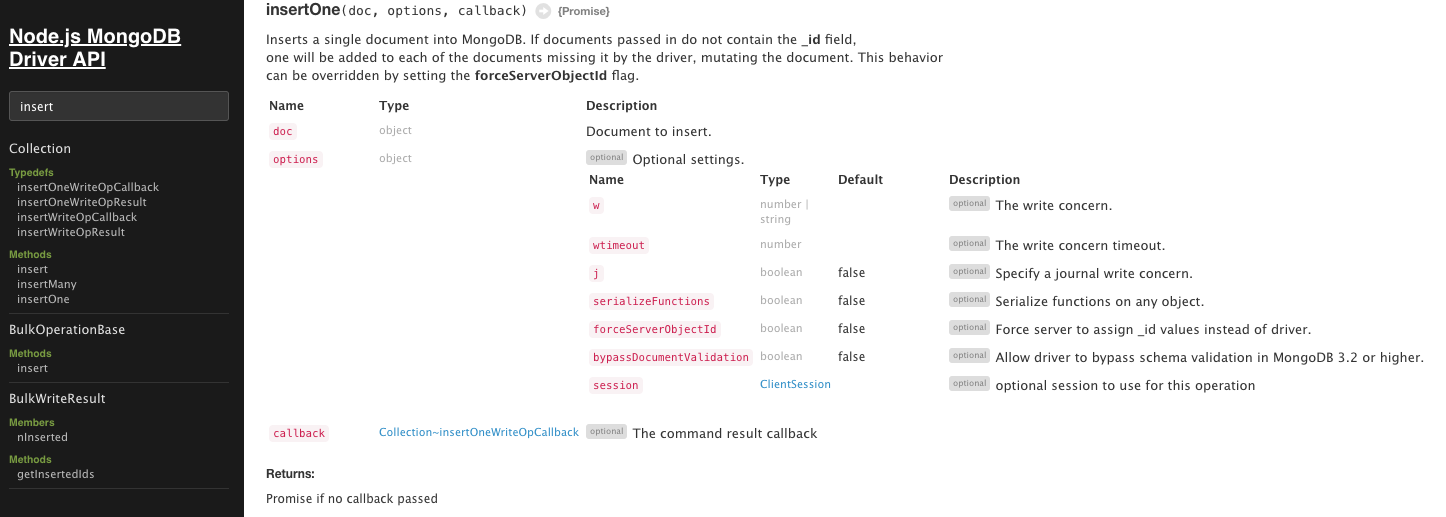Viewport: 1446px width, 517px height.
Task: Go to nInserted member in sidebar
Action: [42, 437]
